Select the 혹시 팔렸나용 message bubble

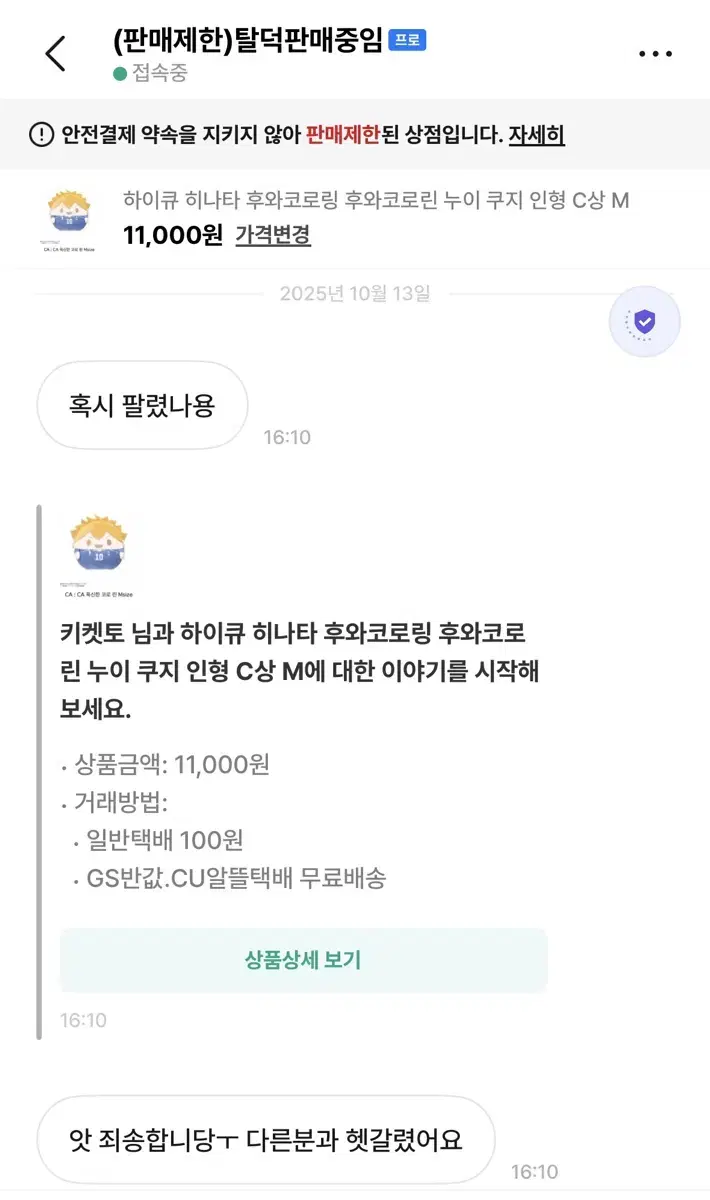tap(142, 405)
